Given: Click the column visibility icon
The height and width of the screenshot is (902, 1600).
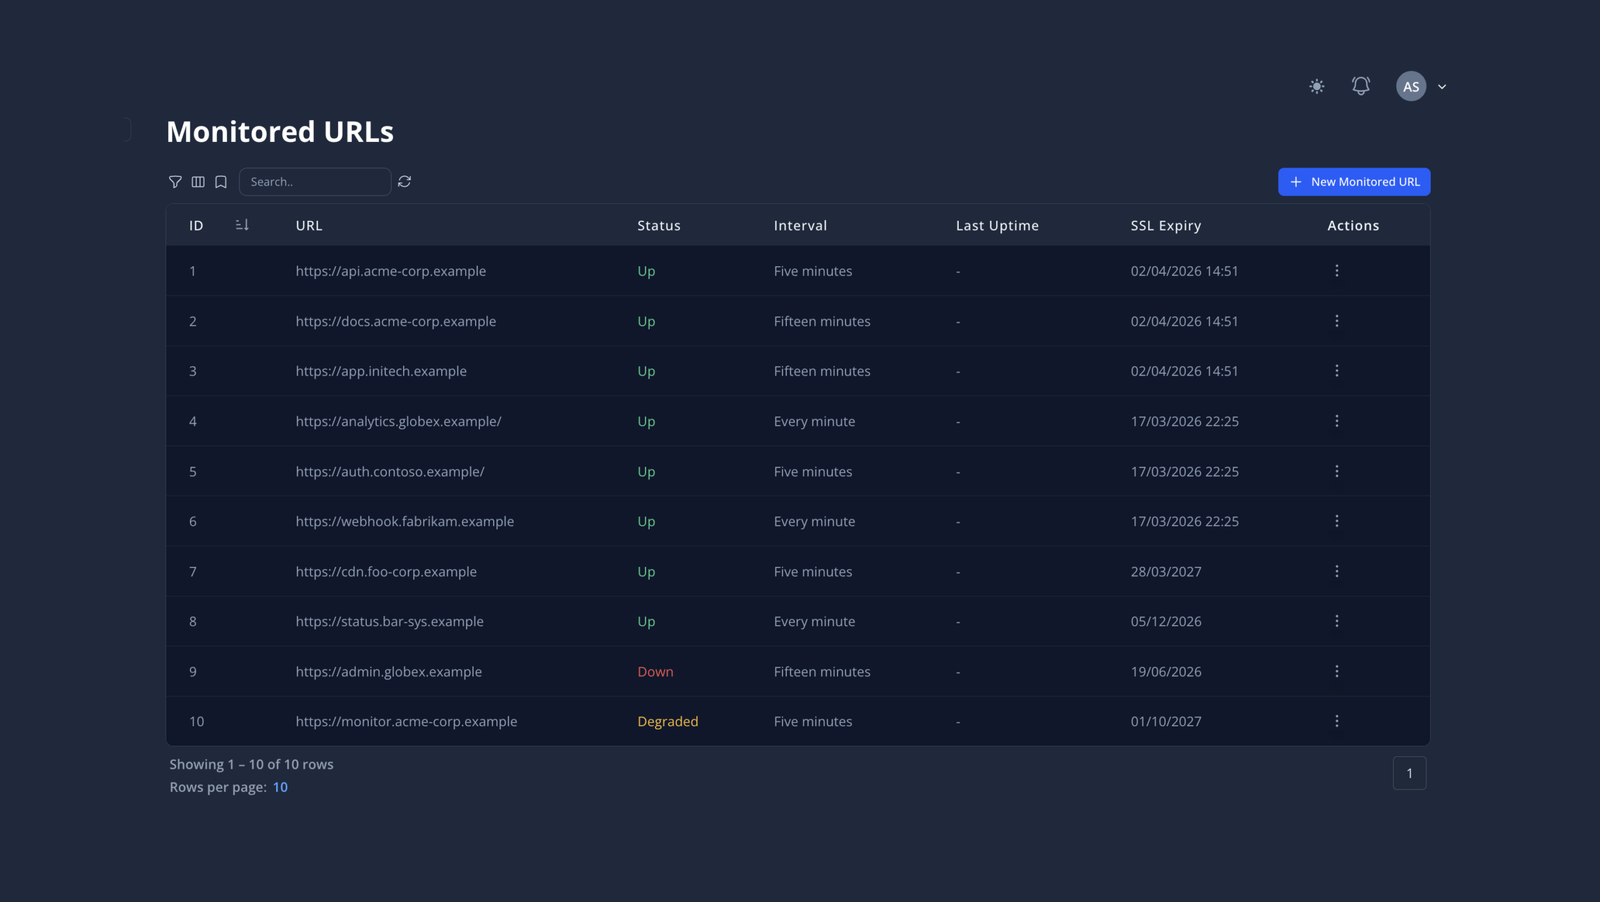Looking at the screenshot, I should [x=198, y=182].
